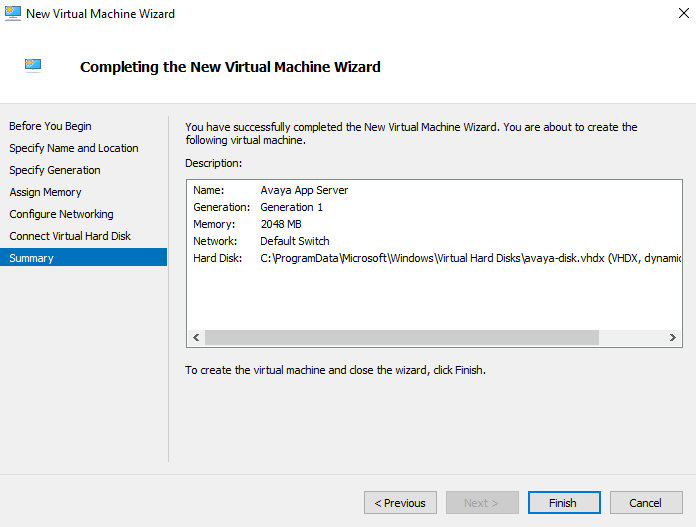The image size is (696, 527).
Task: Click left arrow of description scrollbar
Action: (x=196, y=337)
